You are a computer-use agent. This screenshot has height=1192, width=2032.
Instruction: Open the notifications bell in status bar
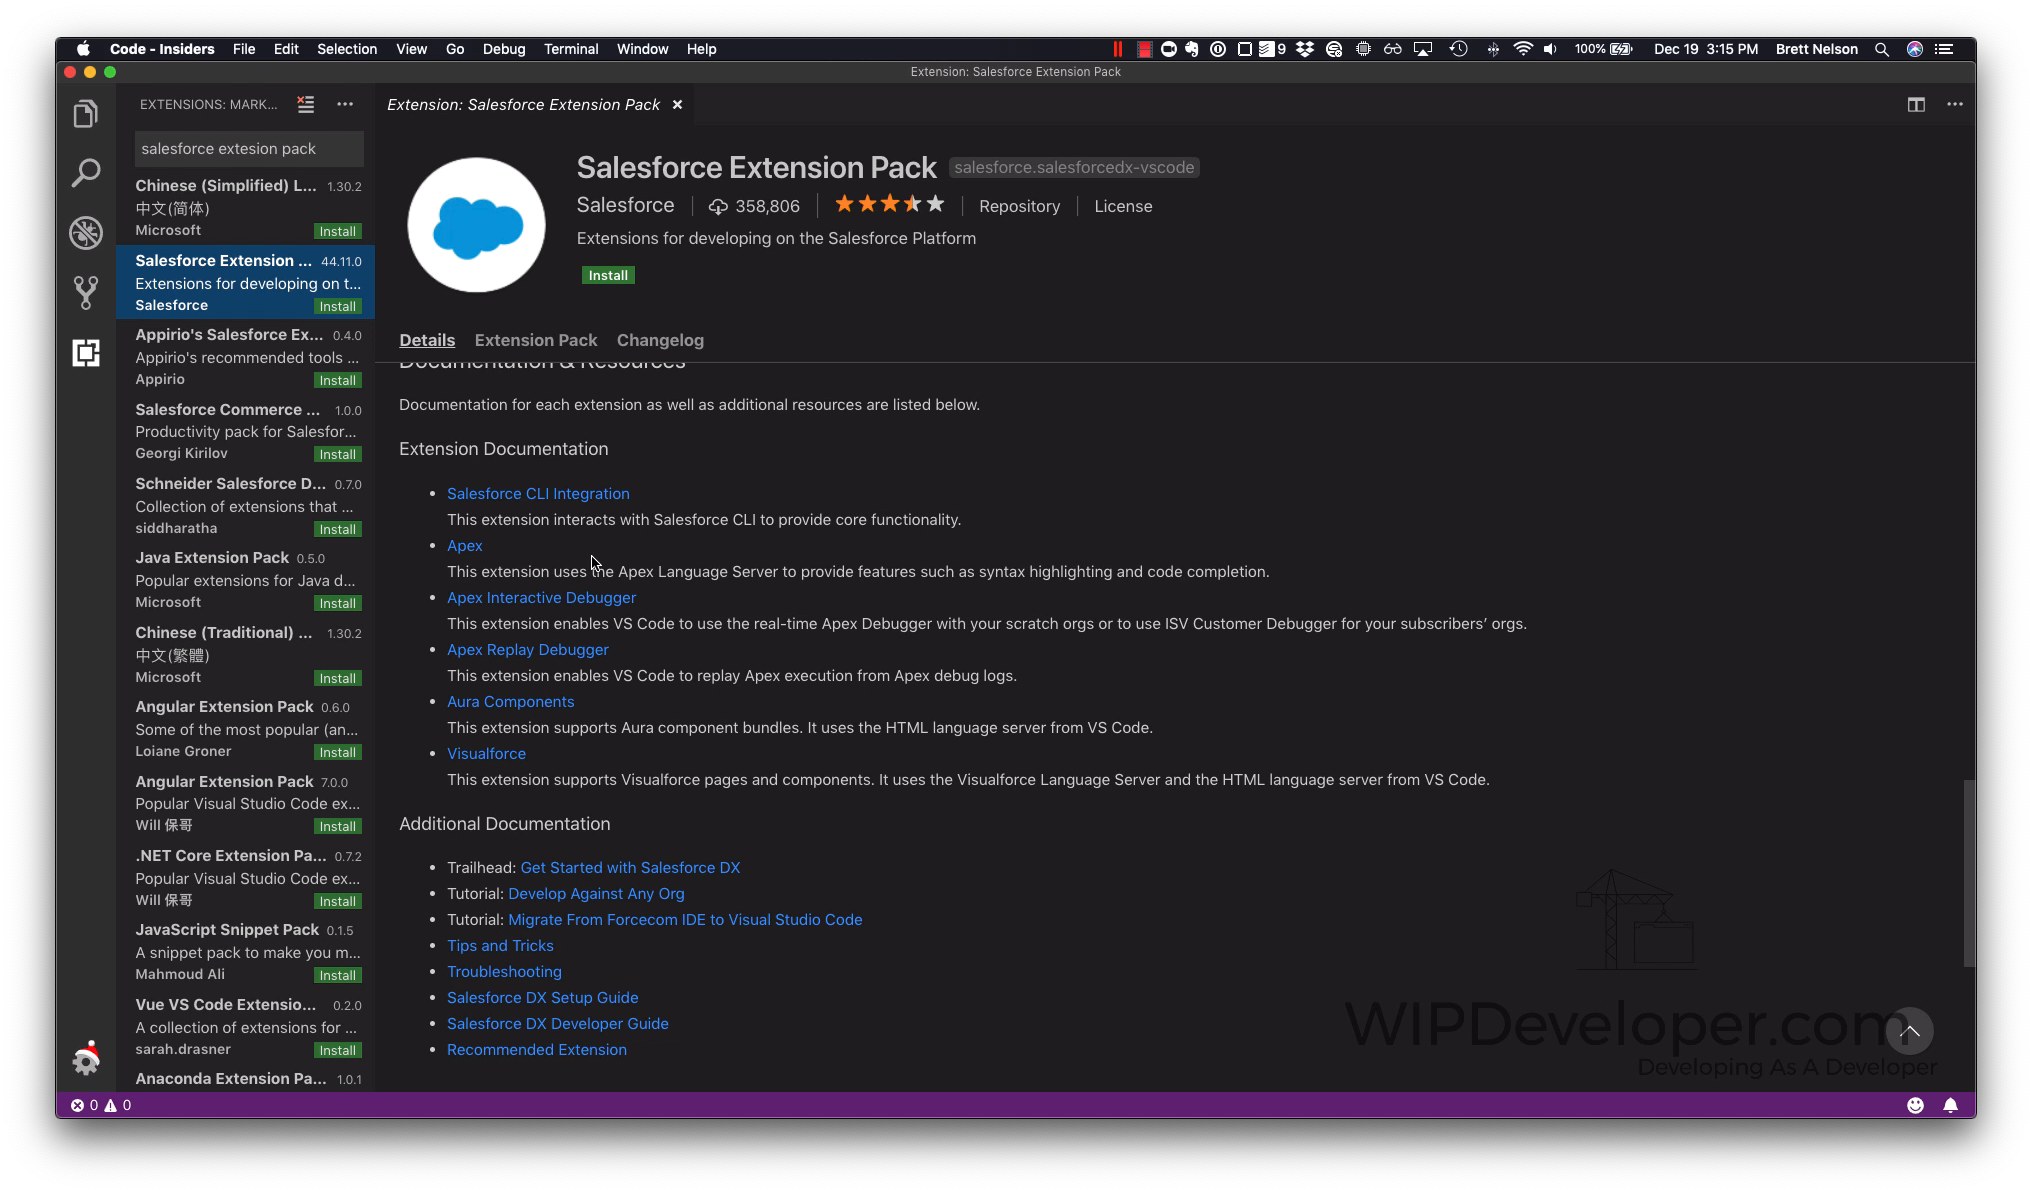(1950, 1105)
